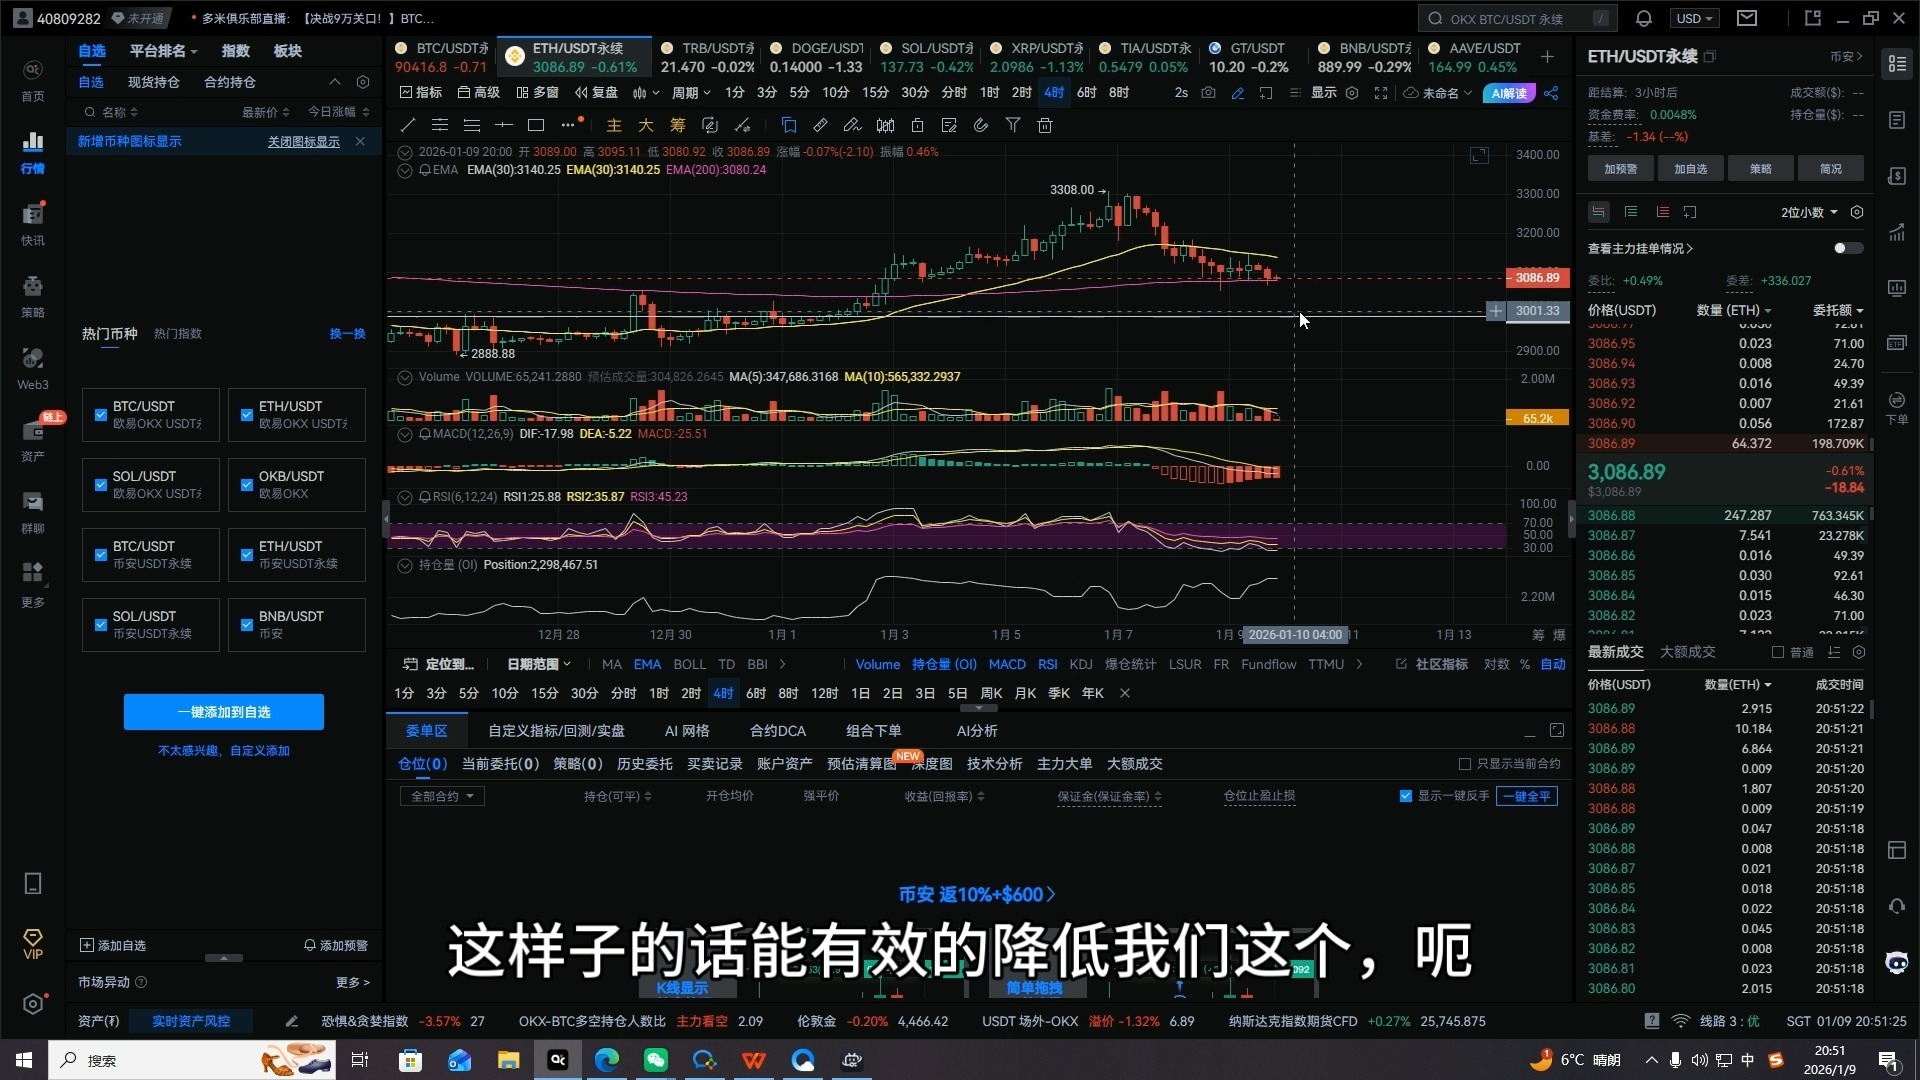Image resolution: width=1920 pixels, height=1080 pixels.
Task: Uncheck ETH/USDT OKX checkbox
Action: 246,414
